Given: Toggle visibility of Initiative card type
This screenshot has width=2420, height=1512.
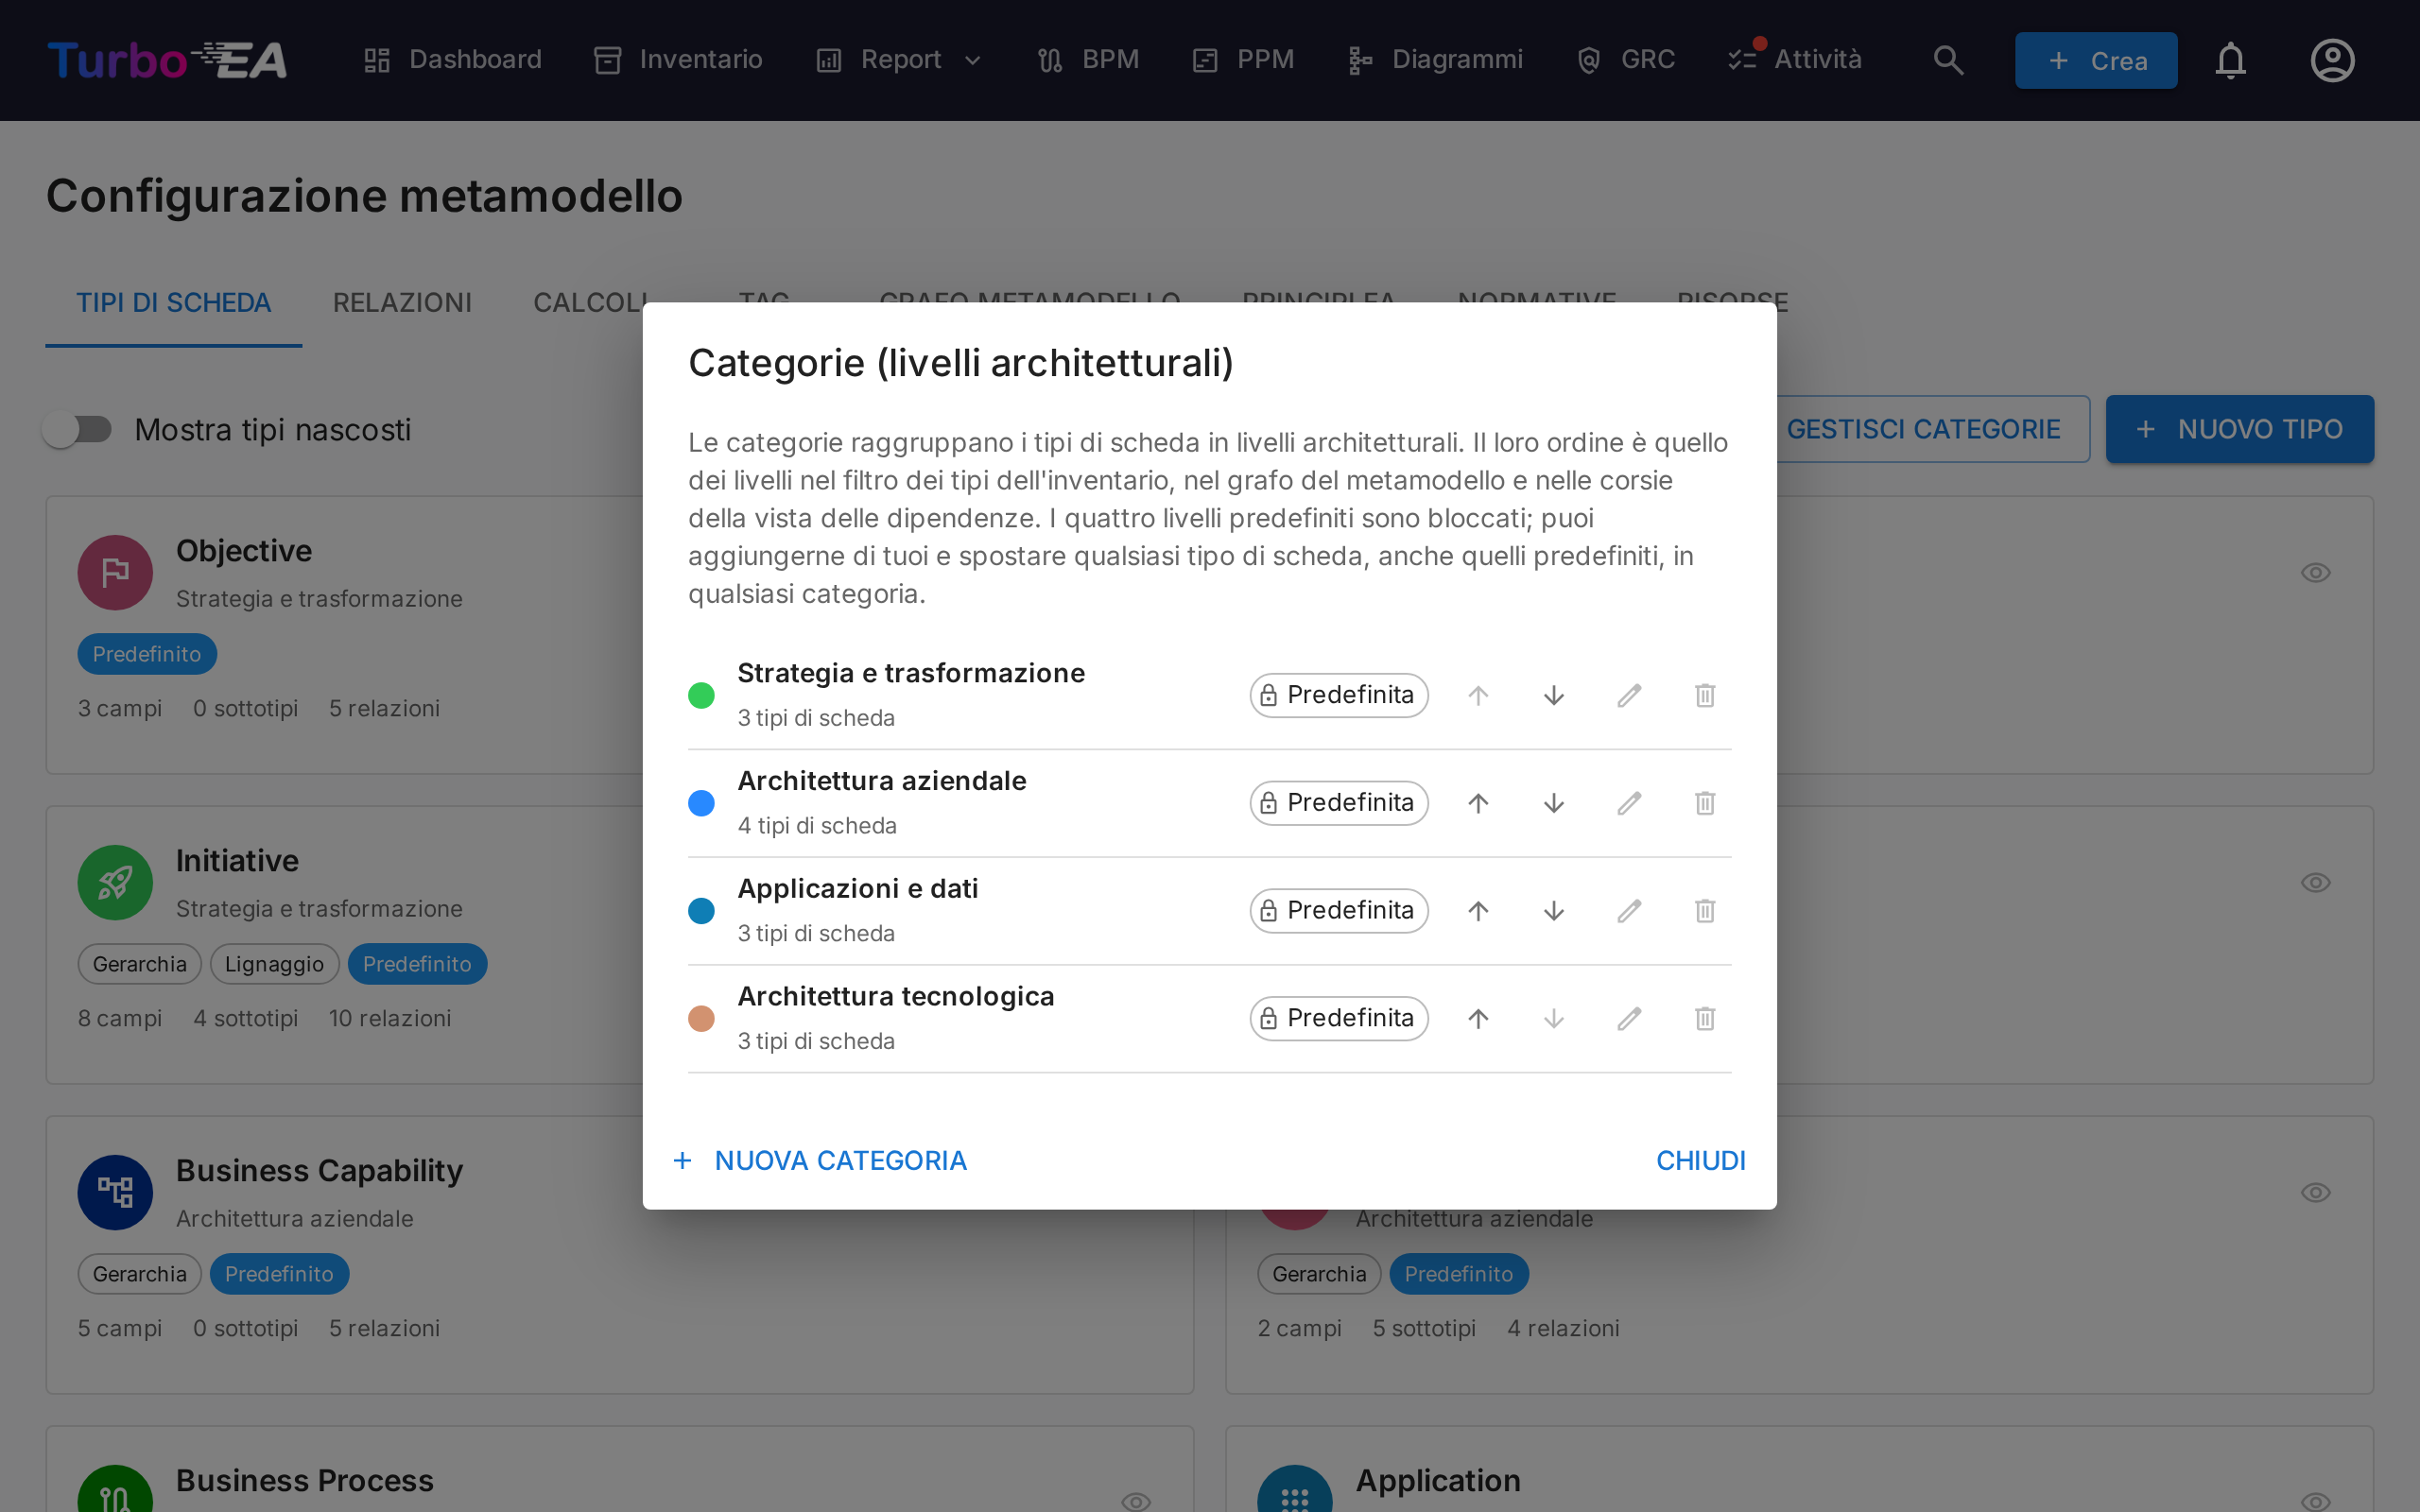Looking at the screenshot, I should (x=2315, y=883).
